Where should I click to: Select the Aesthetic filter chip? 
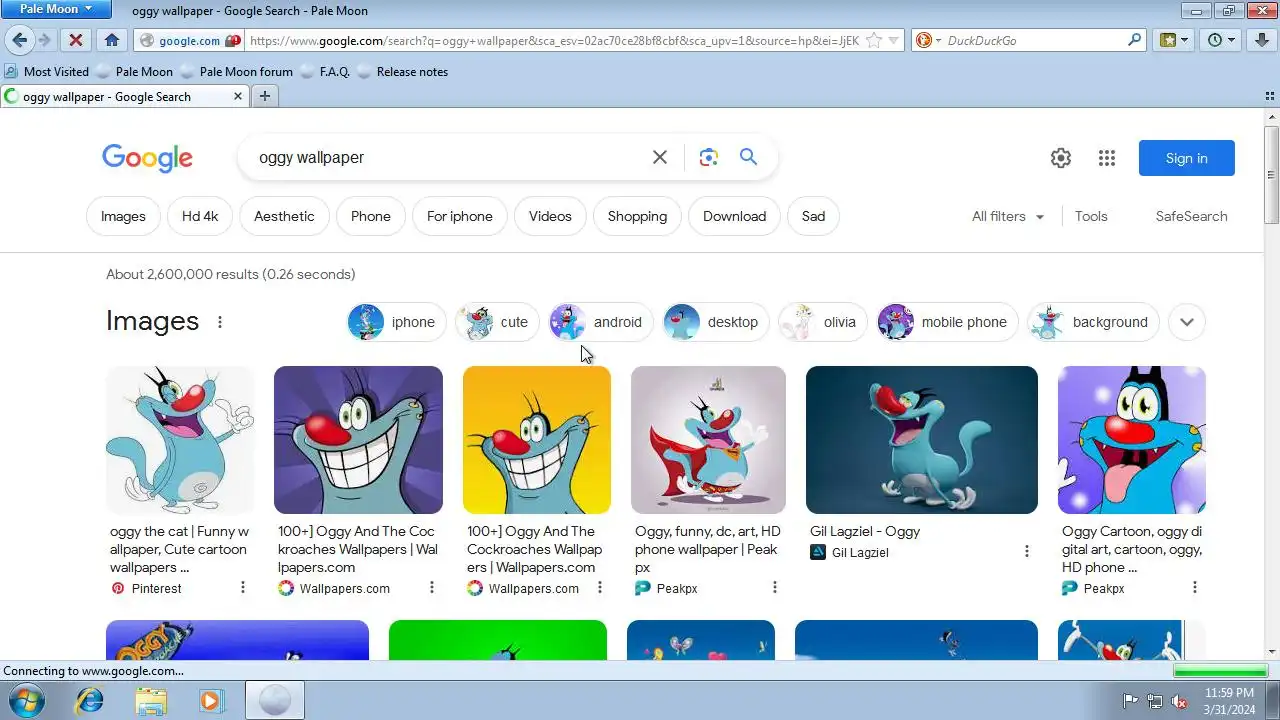(x=284, y=216)
